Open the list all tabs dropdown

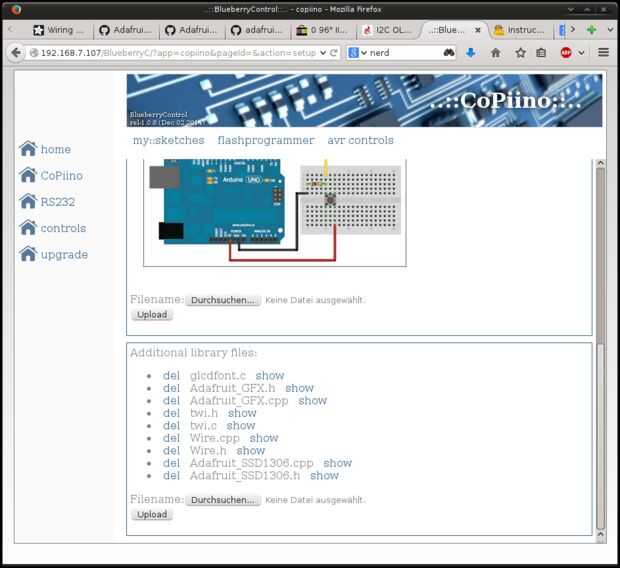[610, 30]
